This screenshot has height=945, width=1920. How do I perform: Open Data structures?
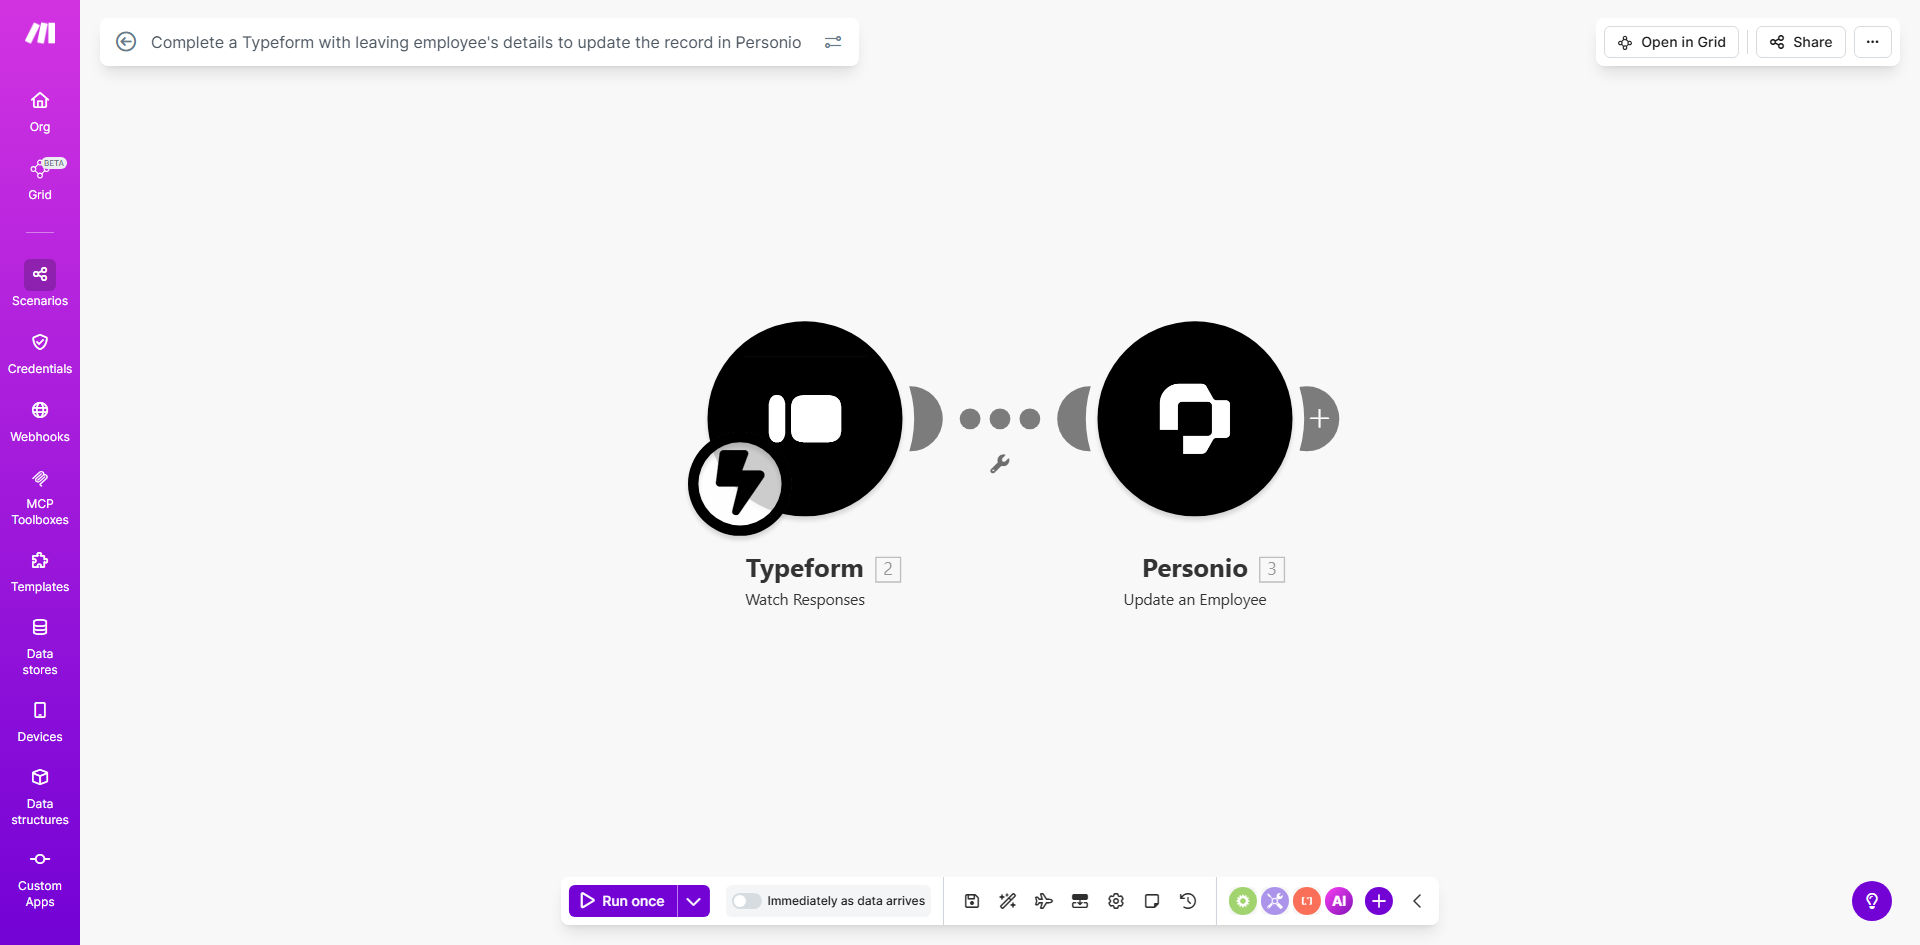click(x=40, y=797)
